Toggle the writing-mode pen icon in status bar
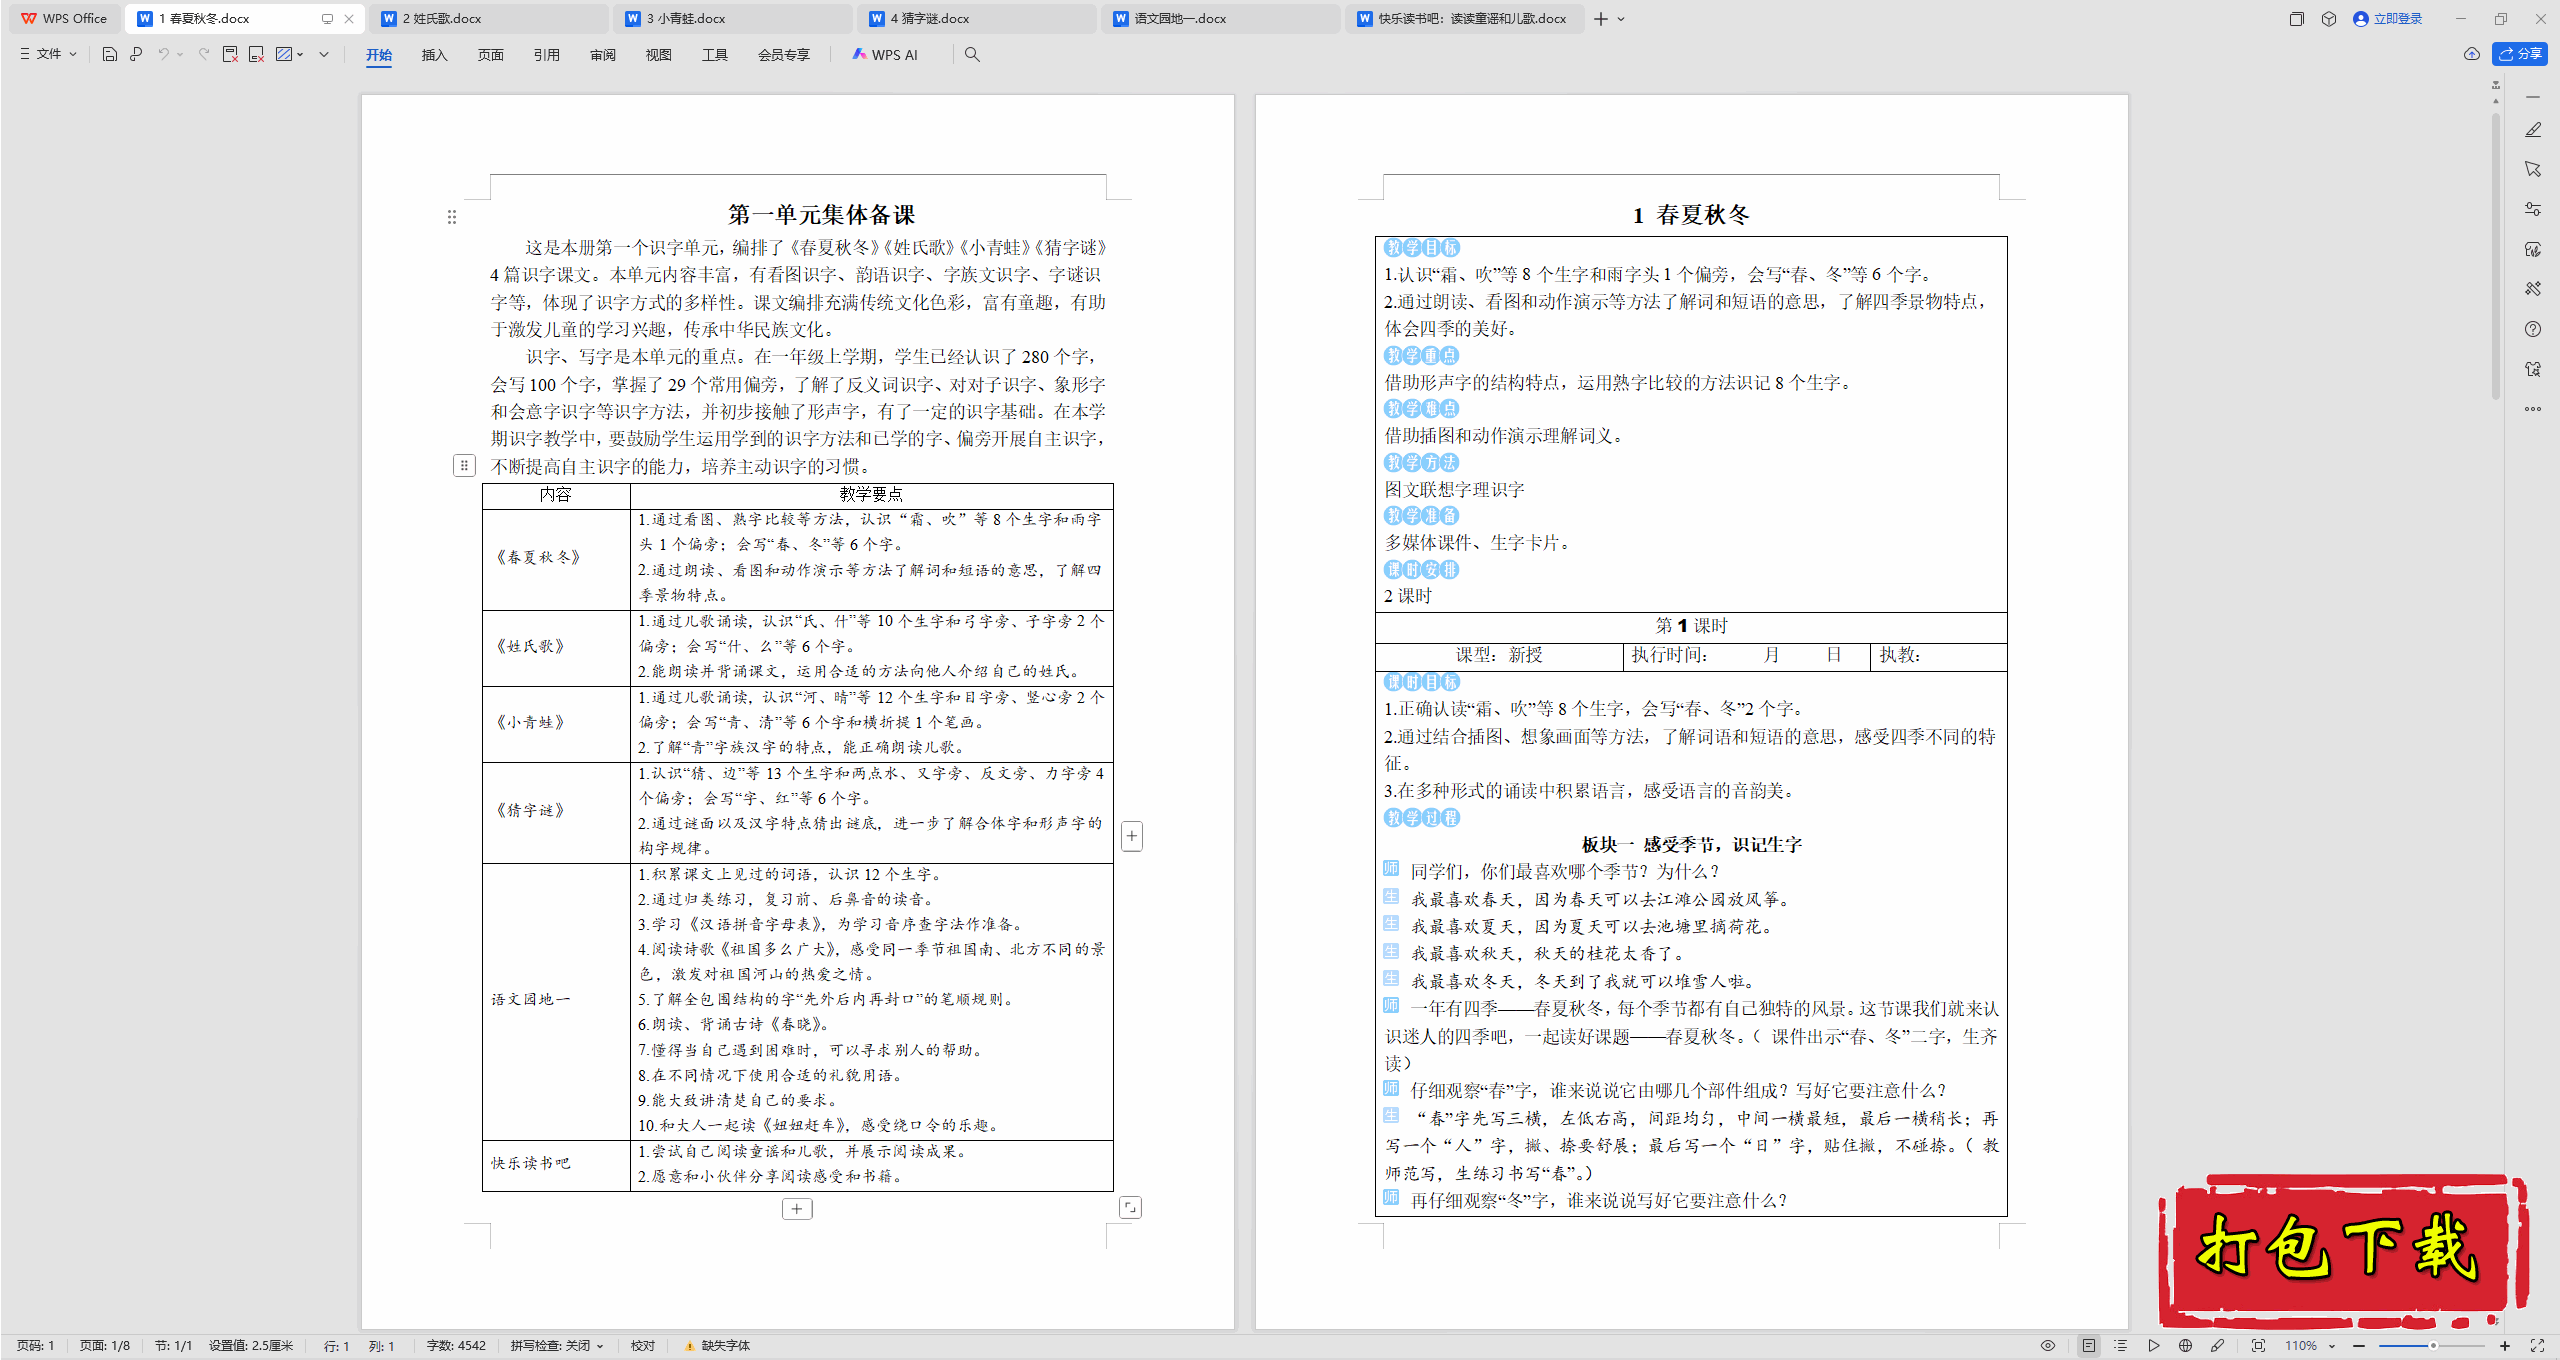Image resolution: width=2560 pixels, height=1360 pixels. tap(2218, 1346)
